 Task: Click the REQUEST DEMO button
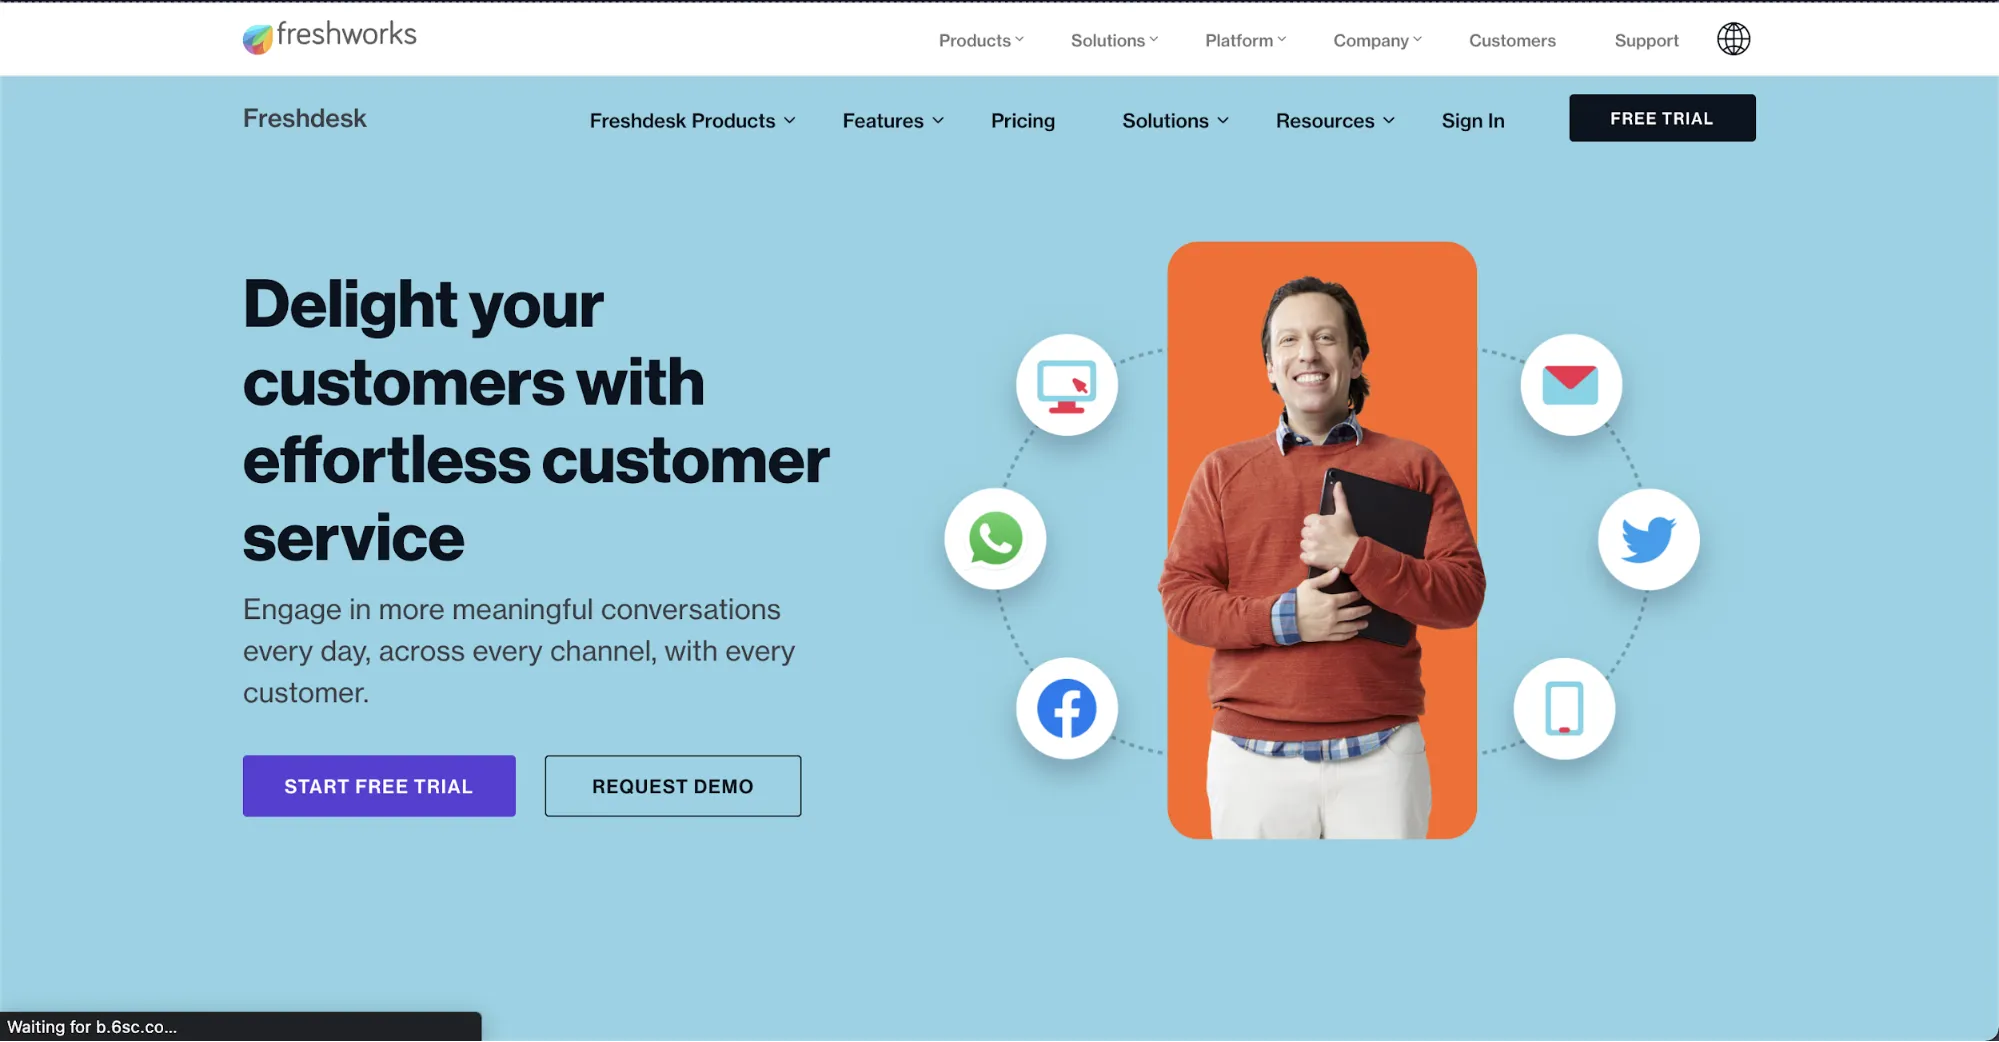coord(672,786)
